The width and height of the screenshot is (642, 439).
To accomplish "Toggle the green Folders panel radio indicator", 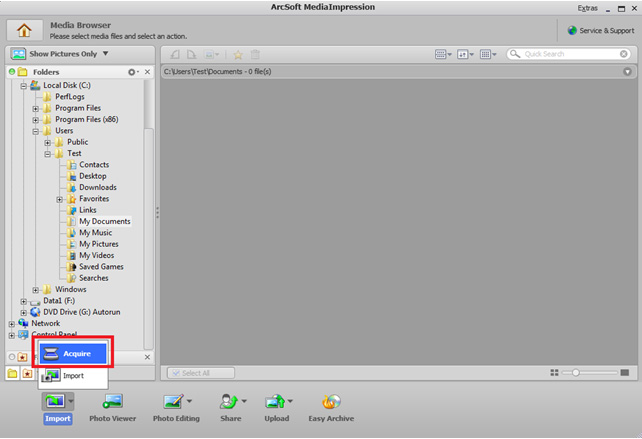I will pyautogui.click(x=12, y=72).
